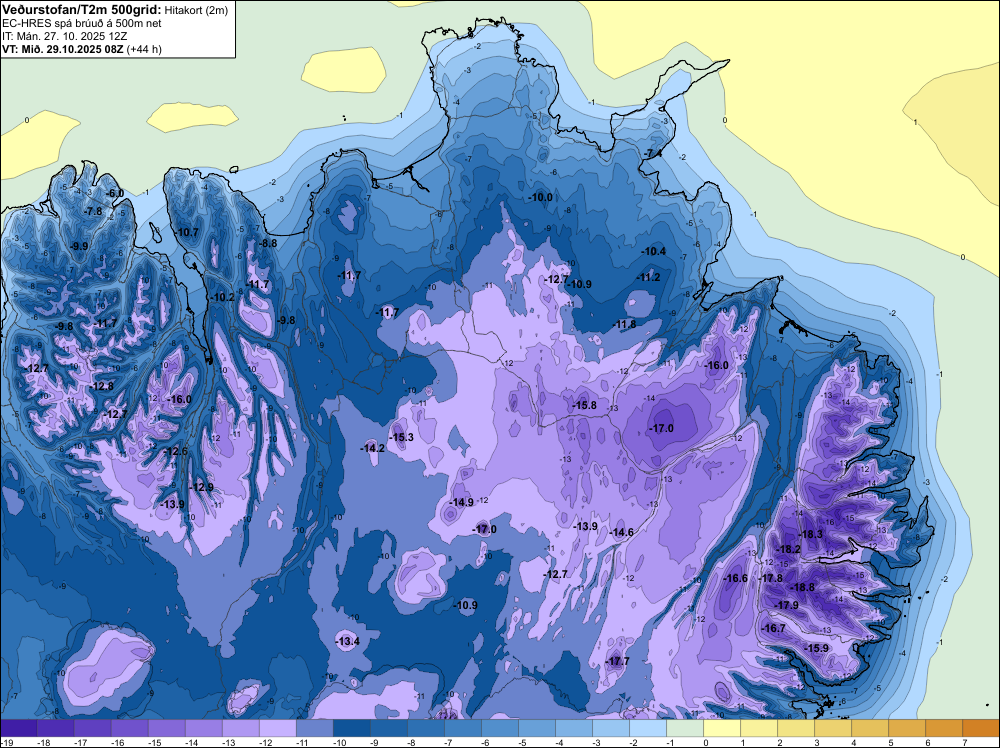Click the '-18' tick label on the legend bar
1000x748 pixels.
pos(44,742)
